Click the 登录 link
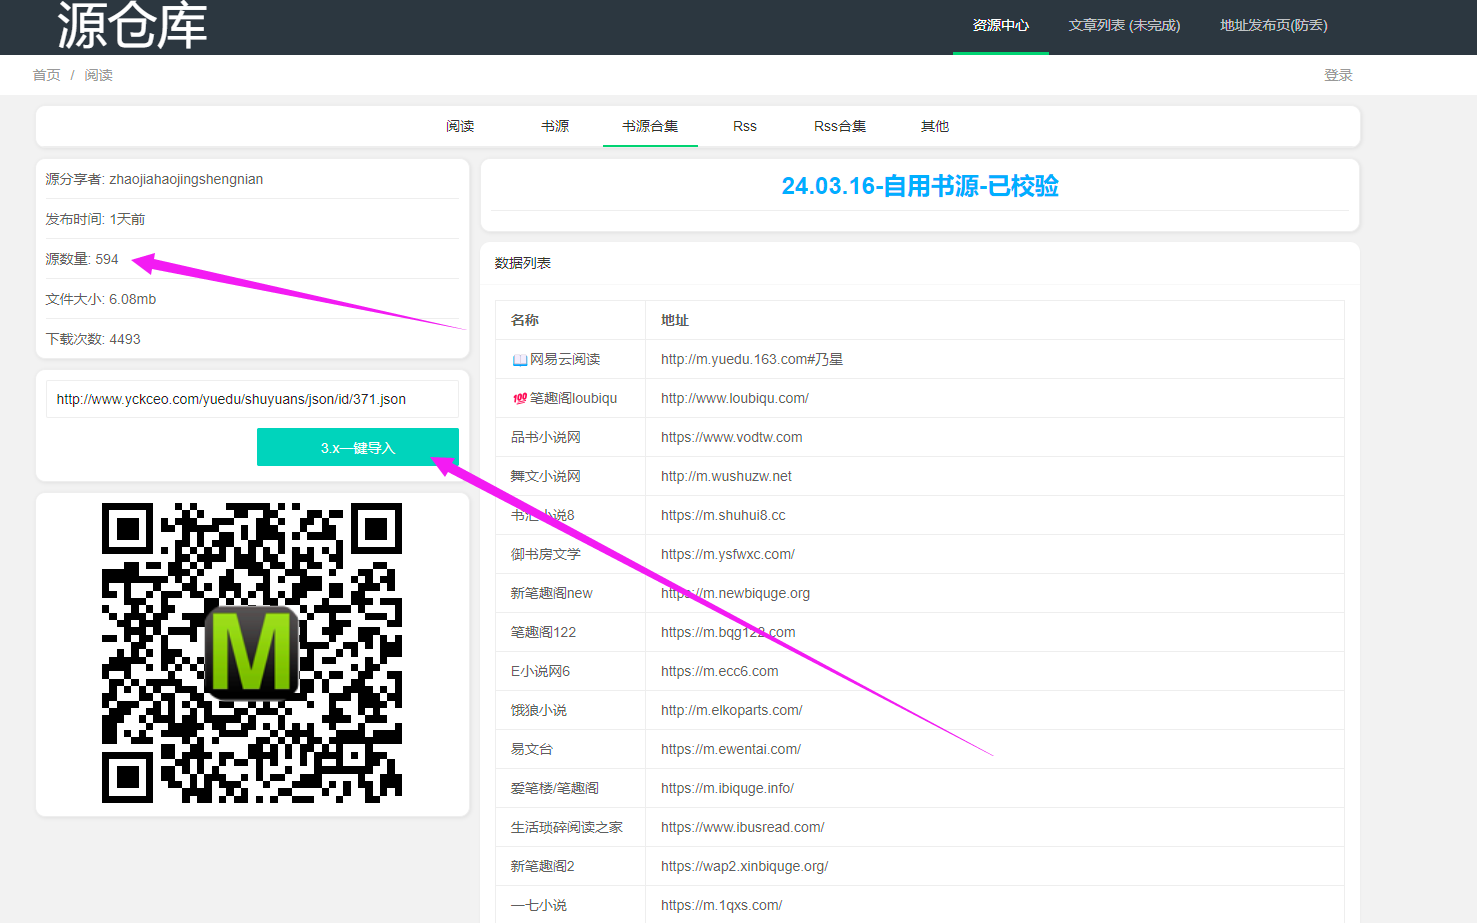1477x923 pixels. click(x=1338, y=75)
